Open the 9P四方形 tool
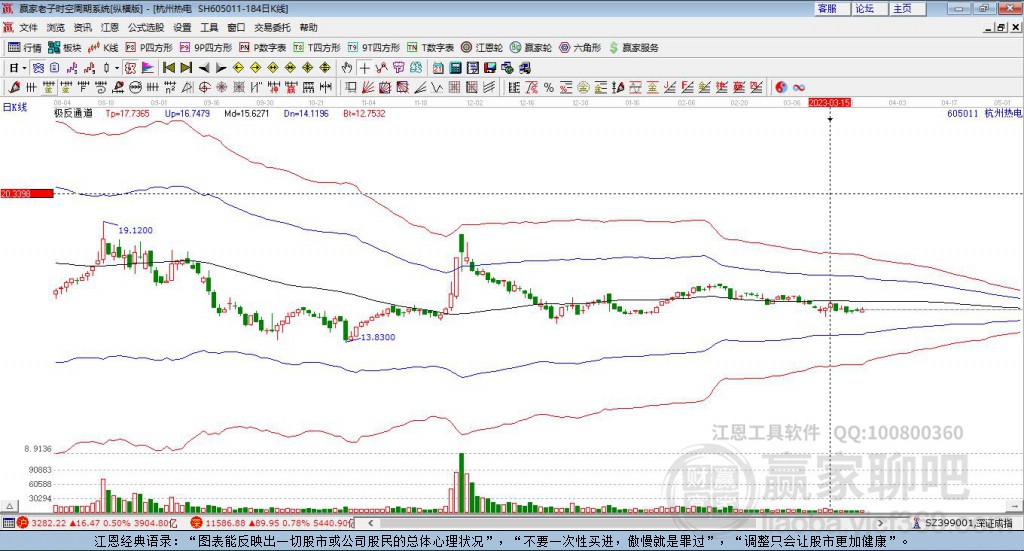 [x=206, y=48]
